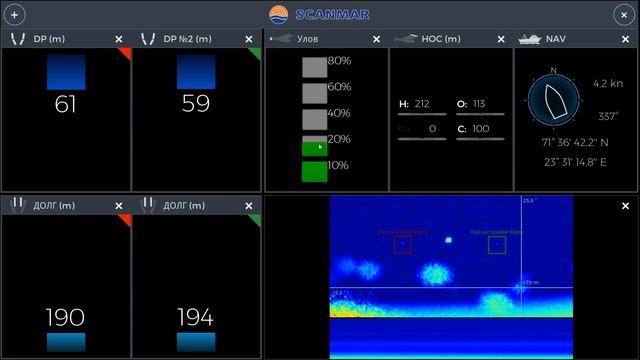Click the value 0 in HOC panel

point(433,129)
